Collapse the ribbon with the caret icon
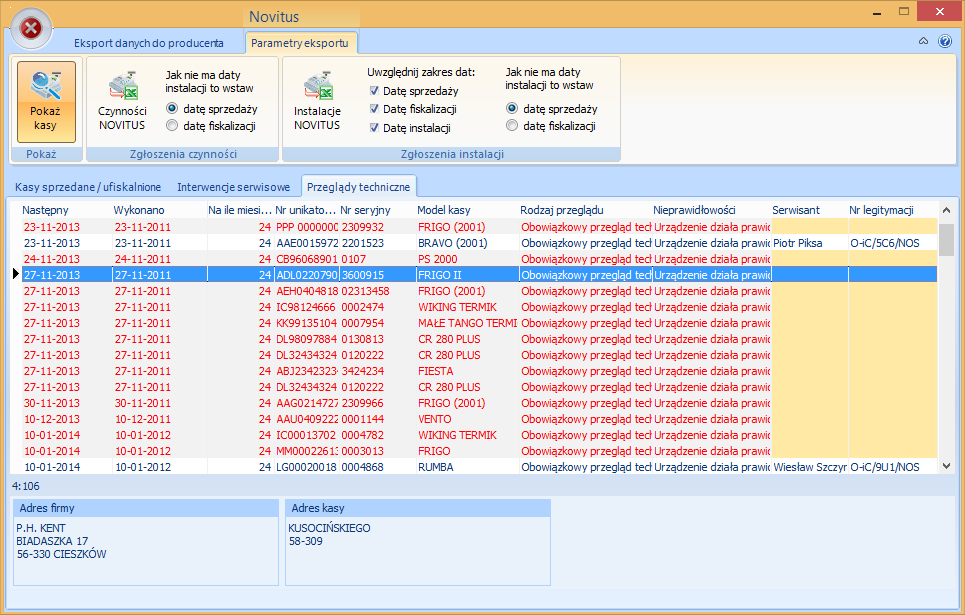The height and width of the screenshot is (615, 965). coord(923,41)
